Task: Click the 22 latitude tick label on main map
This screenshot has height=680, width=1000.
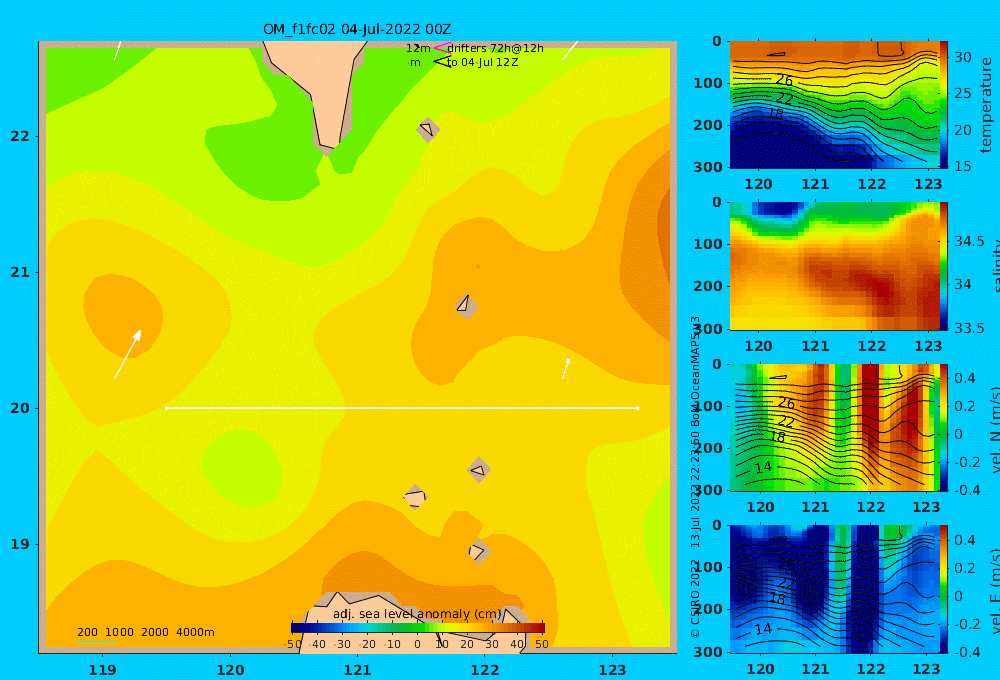Action: click(20, 136)
